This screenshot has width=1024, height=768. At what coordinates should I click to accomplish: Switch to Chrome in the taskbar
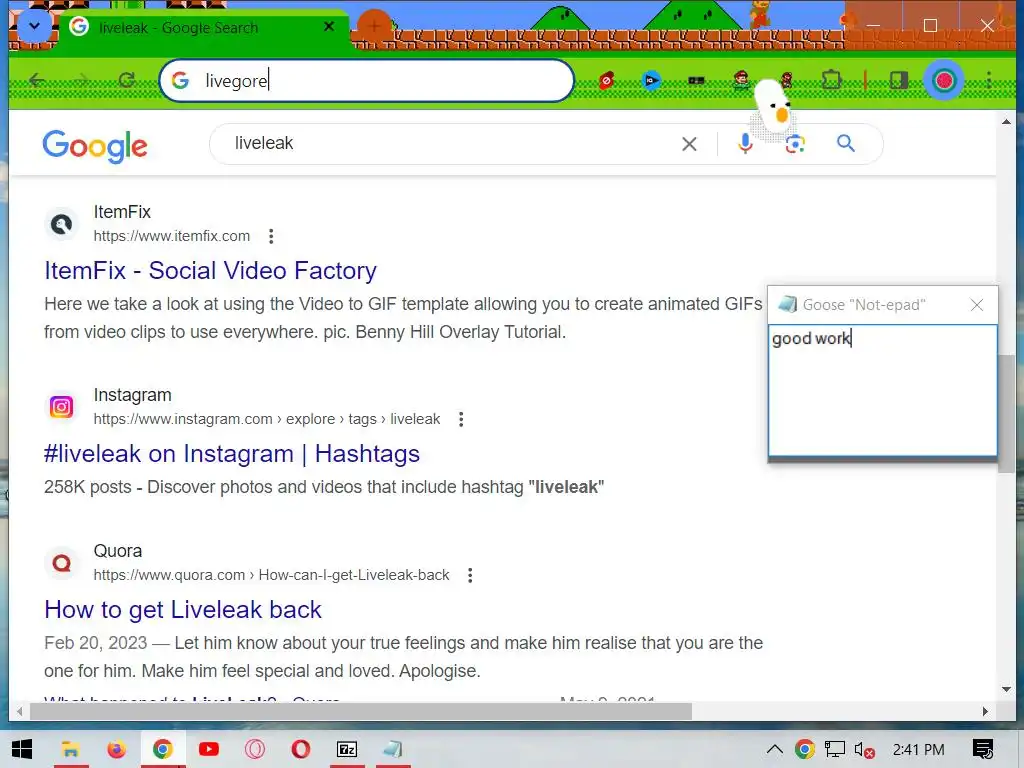(163, 749)
